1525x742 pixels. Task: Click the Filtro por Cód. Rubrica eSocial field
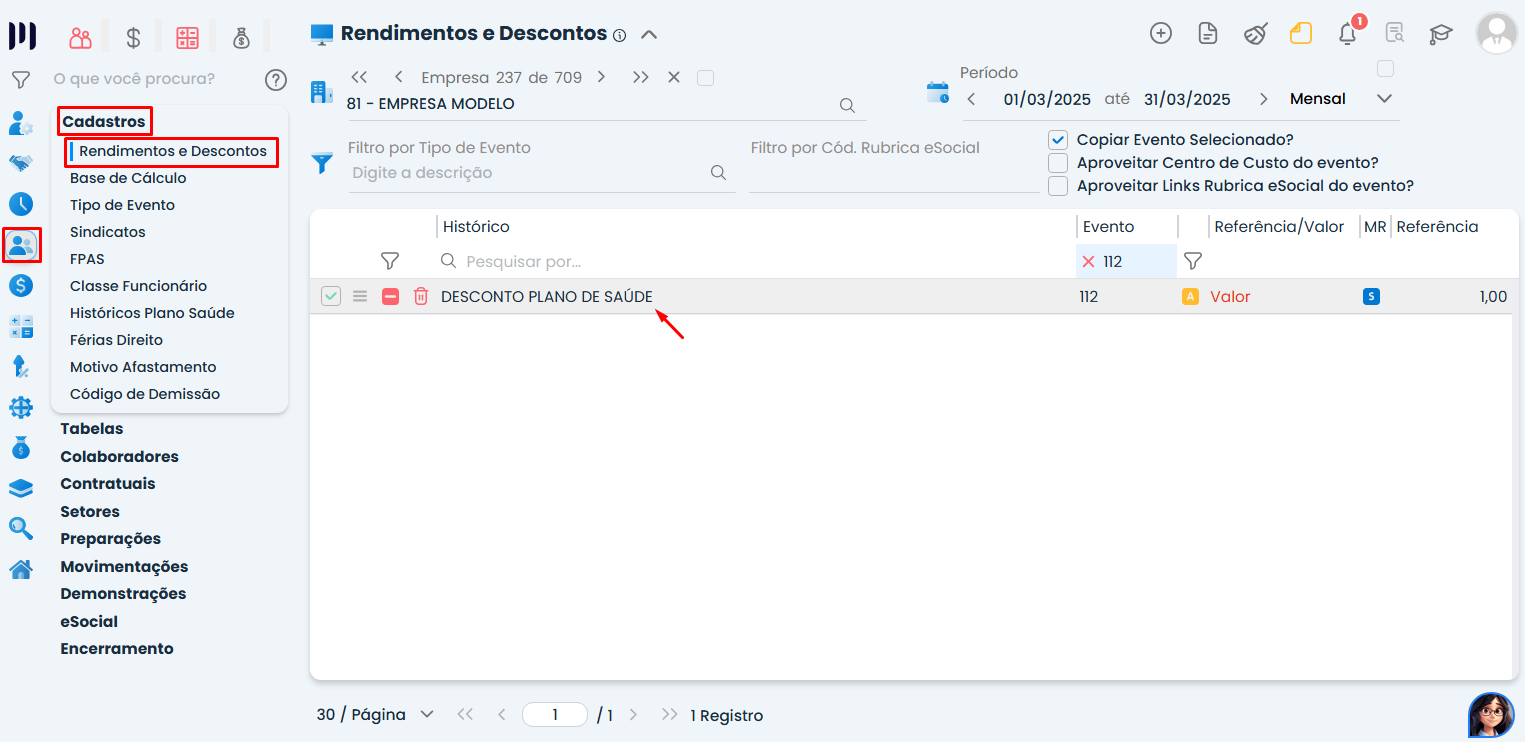click(x=893, y=173)
